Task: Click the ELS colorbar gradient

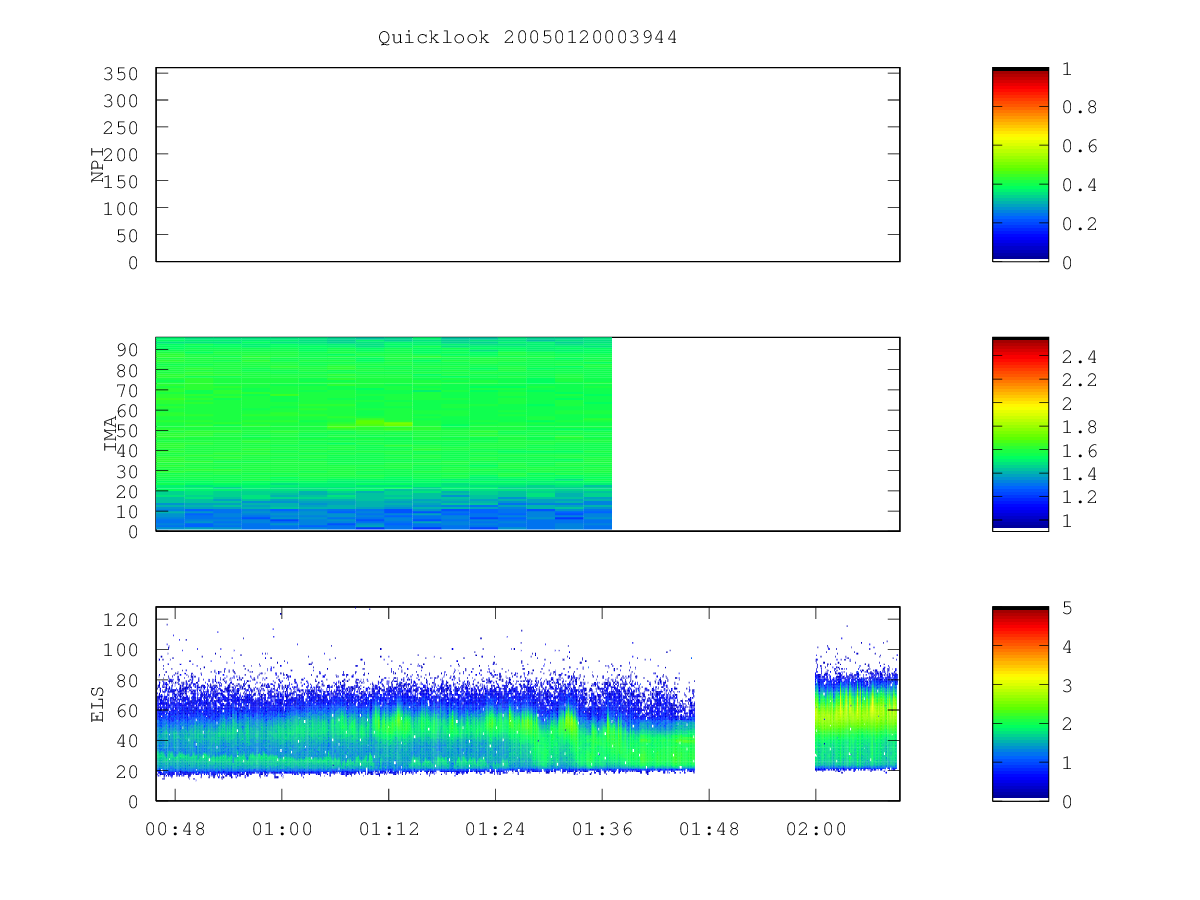Action: point(1020,703)
